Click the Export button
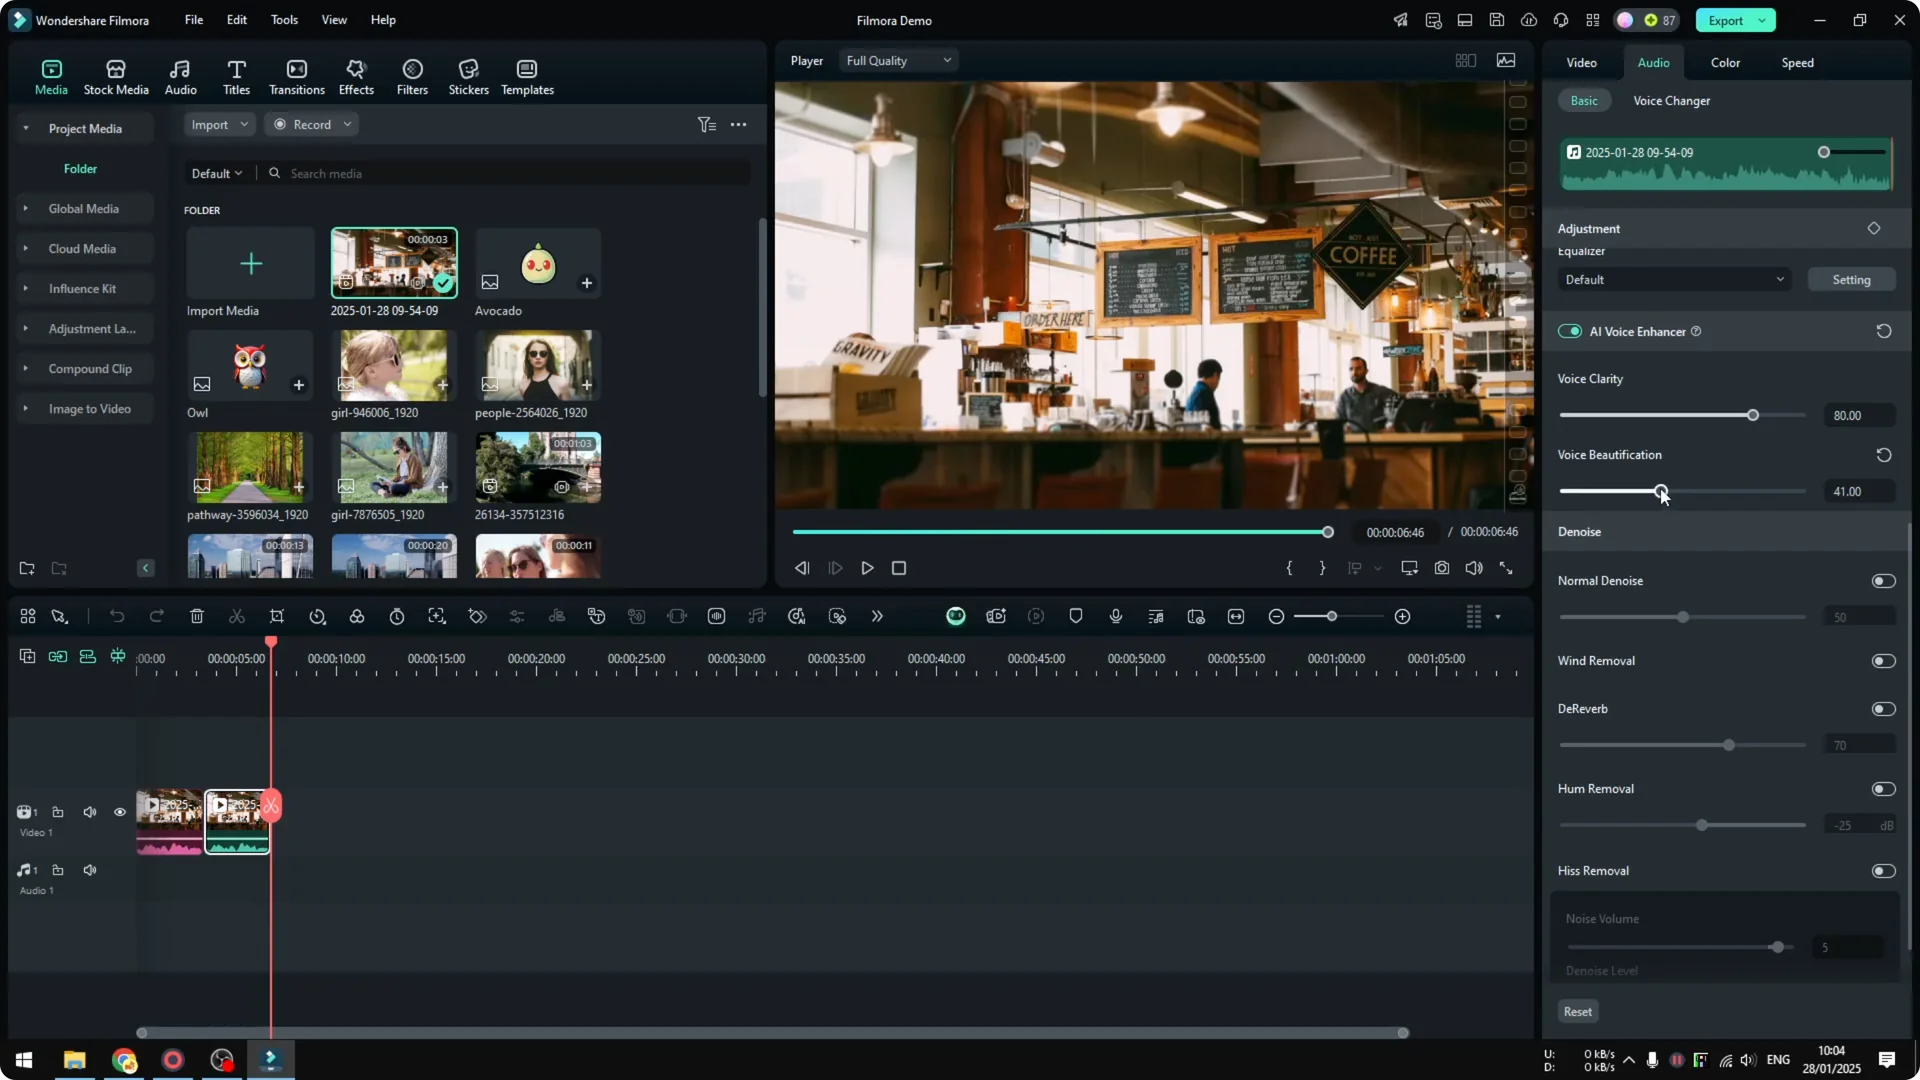The image size is (1920, 1080). pos(1726,20)
